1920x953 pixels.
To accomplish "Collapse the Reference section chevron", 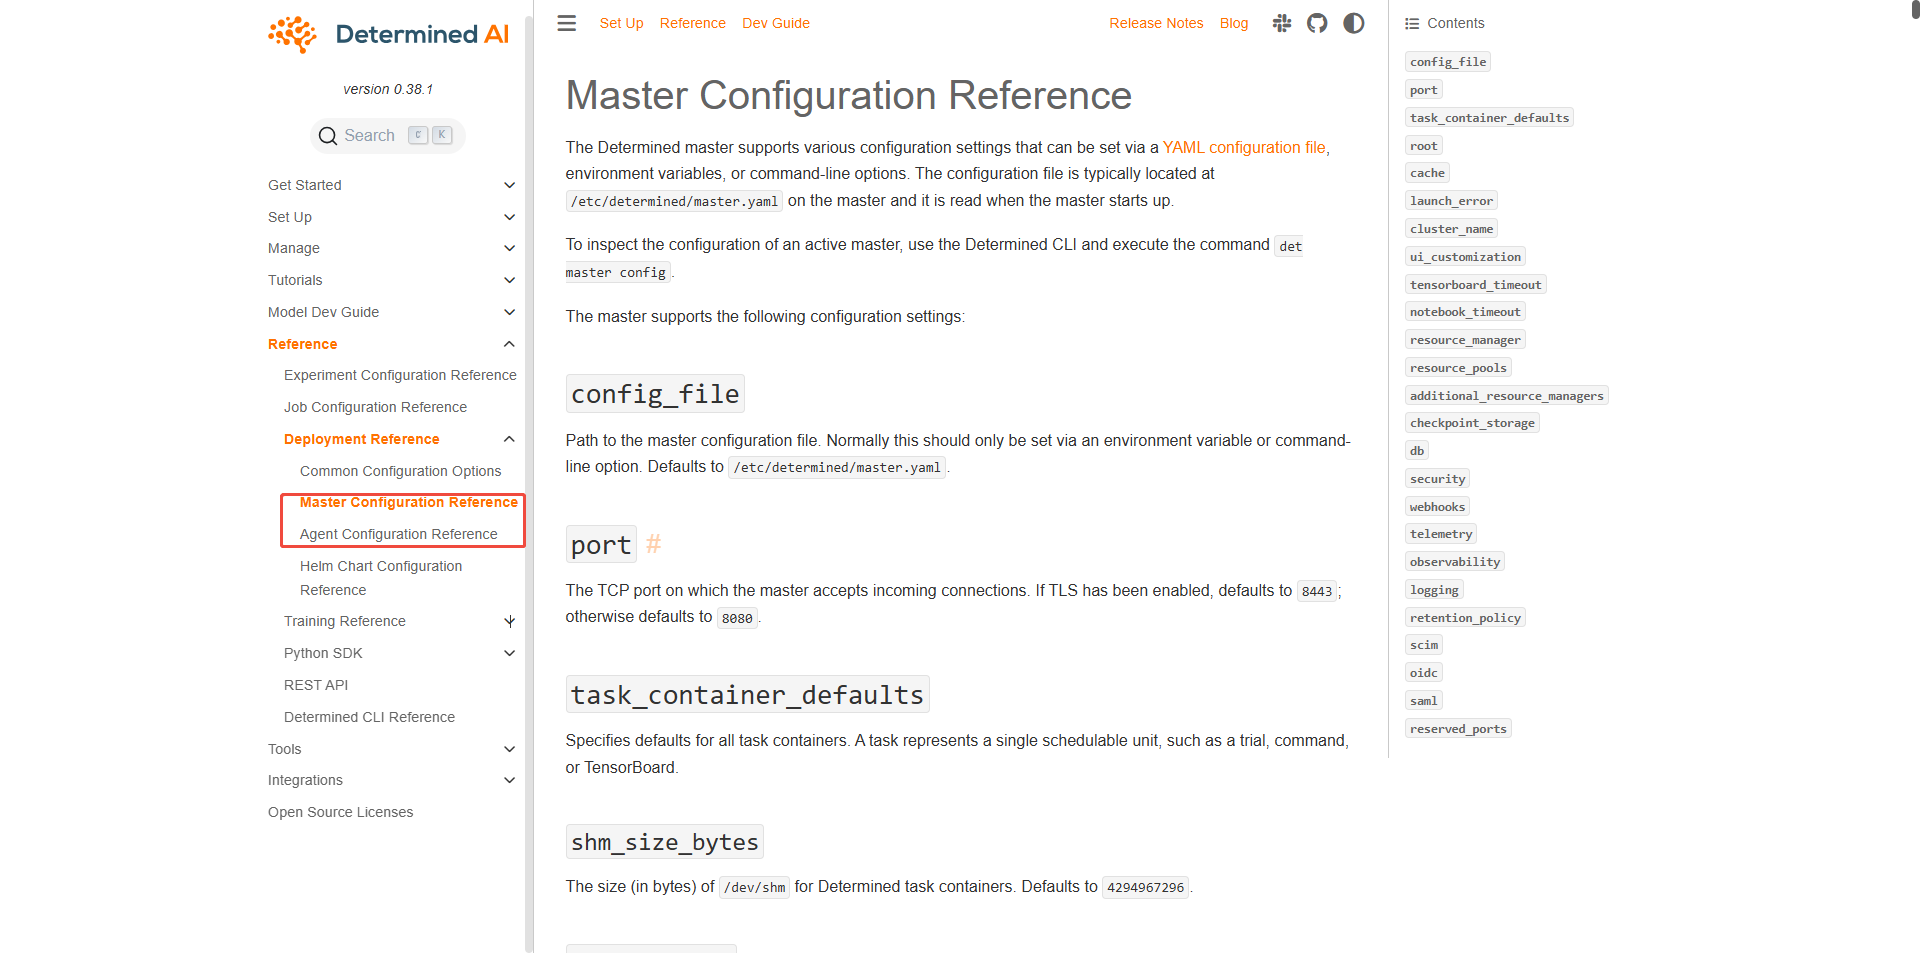I will [x=510, y=344].
